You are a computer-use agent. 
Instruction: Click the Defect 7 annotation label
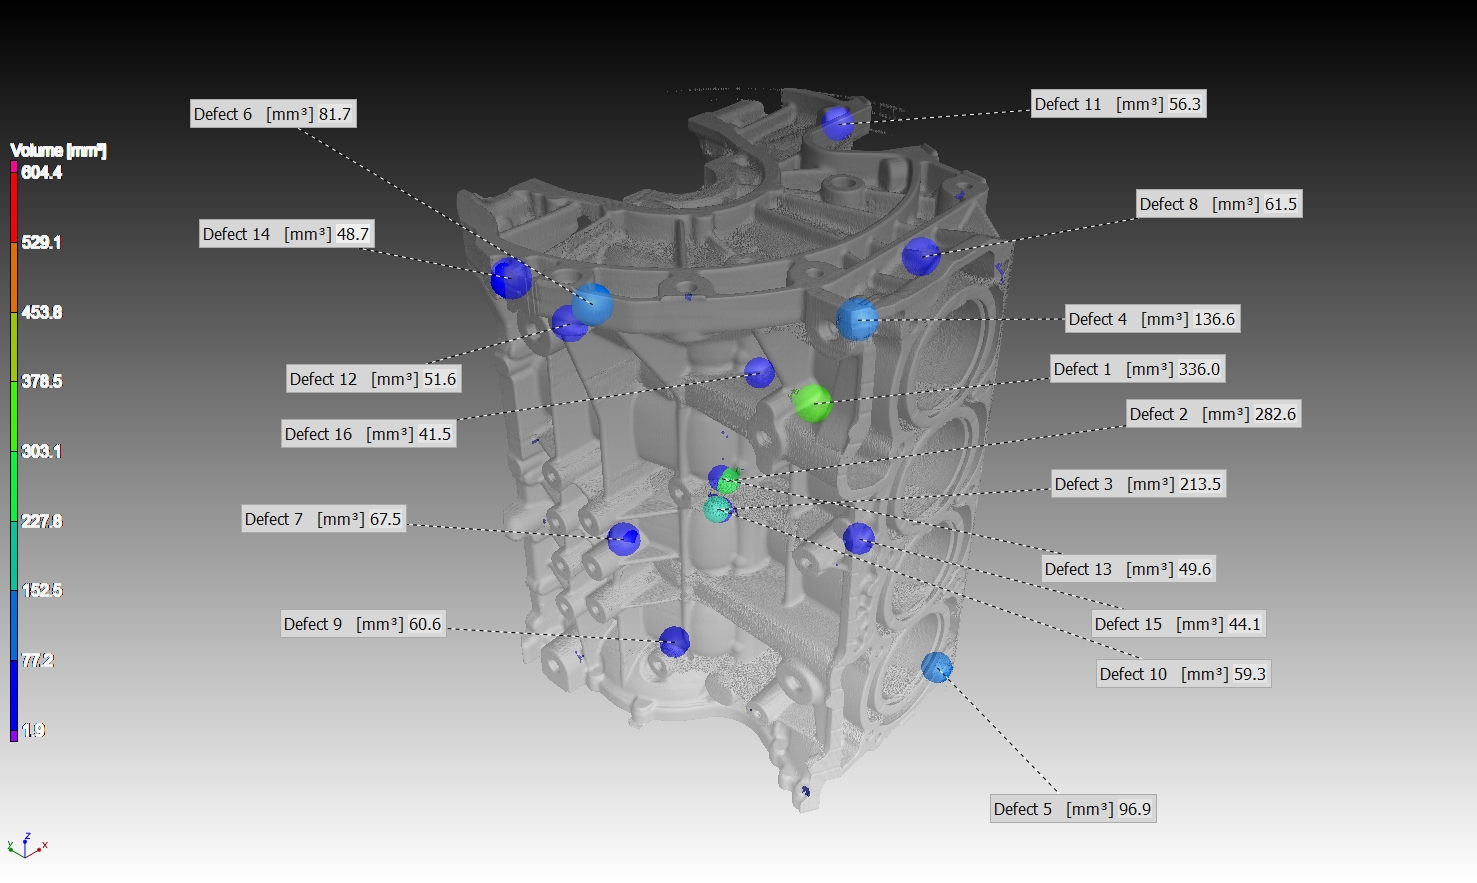323,519
